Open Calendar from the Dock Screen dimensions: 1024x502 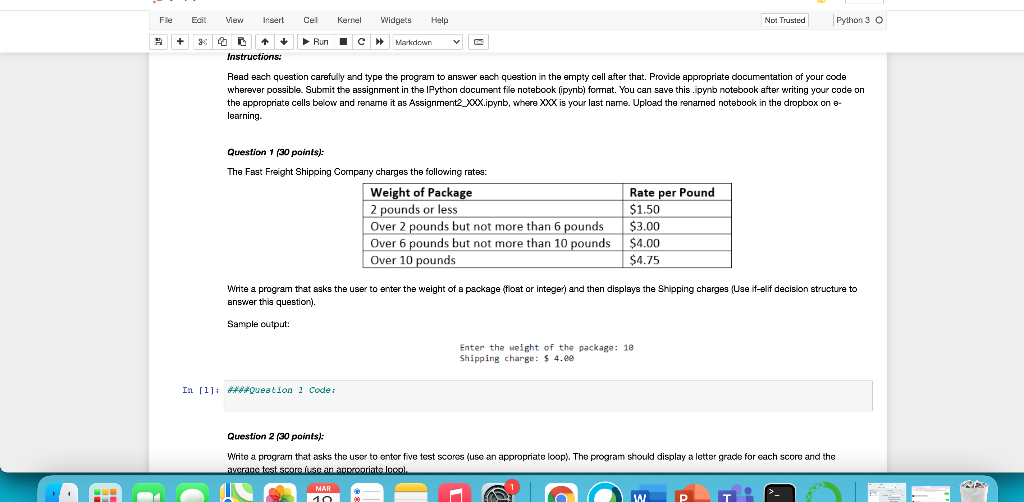(x=323, y=492)
